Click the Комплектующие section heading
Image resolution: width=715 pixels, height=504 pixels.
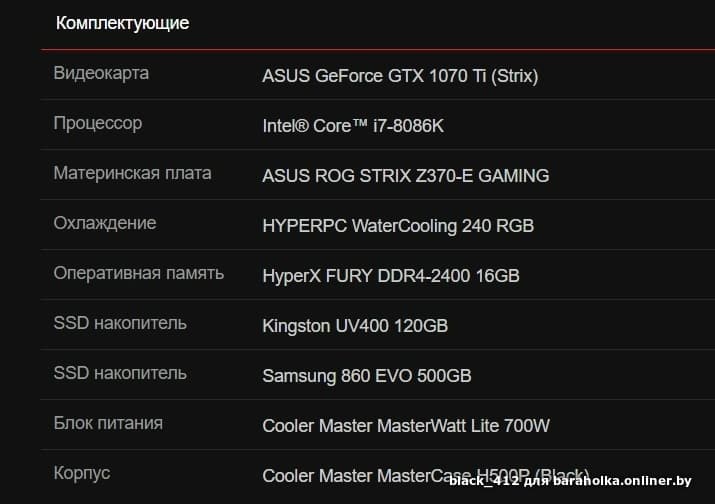[x=122, y=23]
